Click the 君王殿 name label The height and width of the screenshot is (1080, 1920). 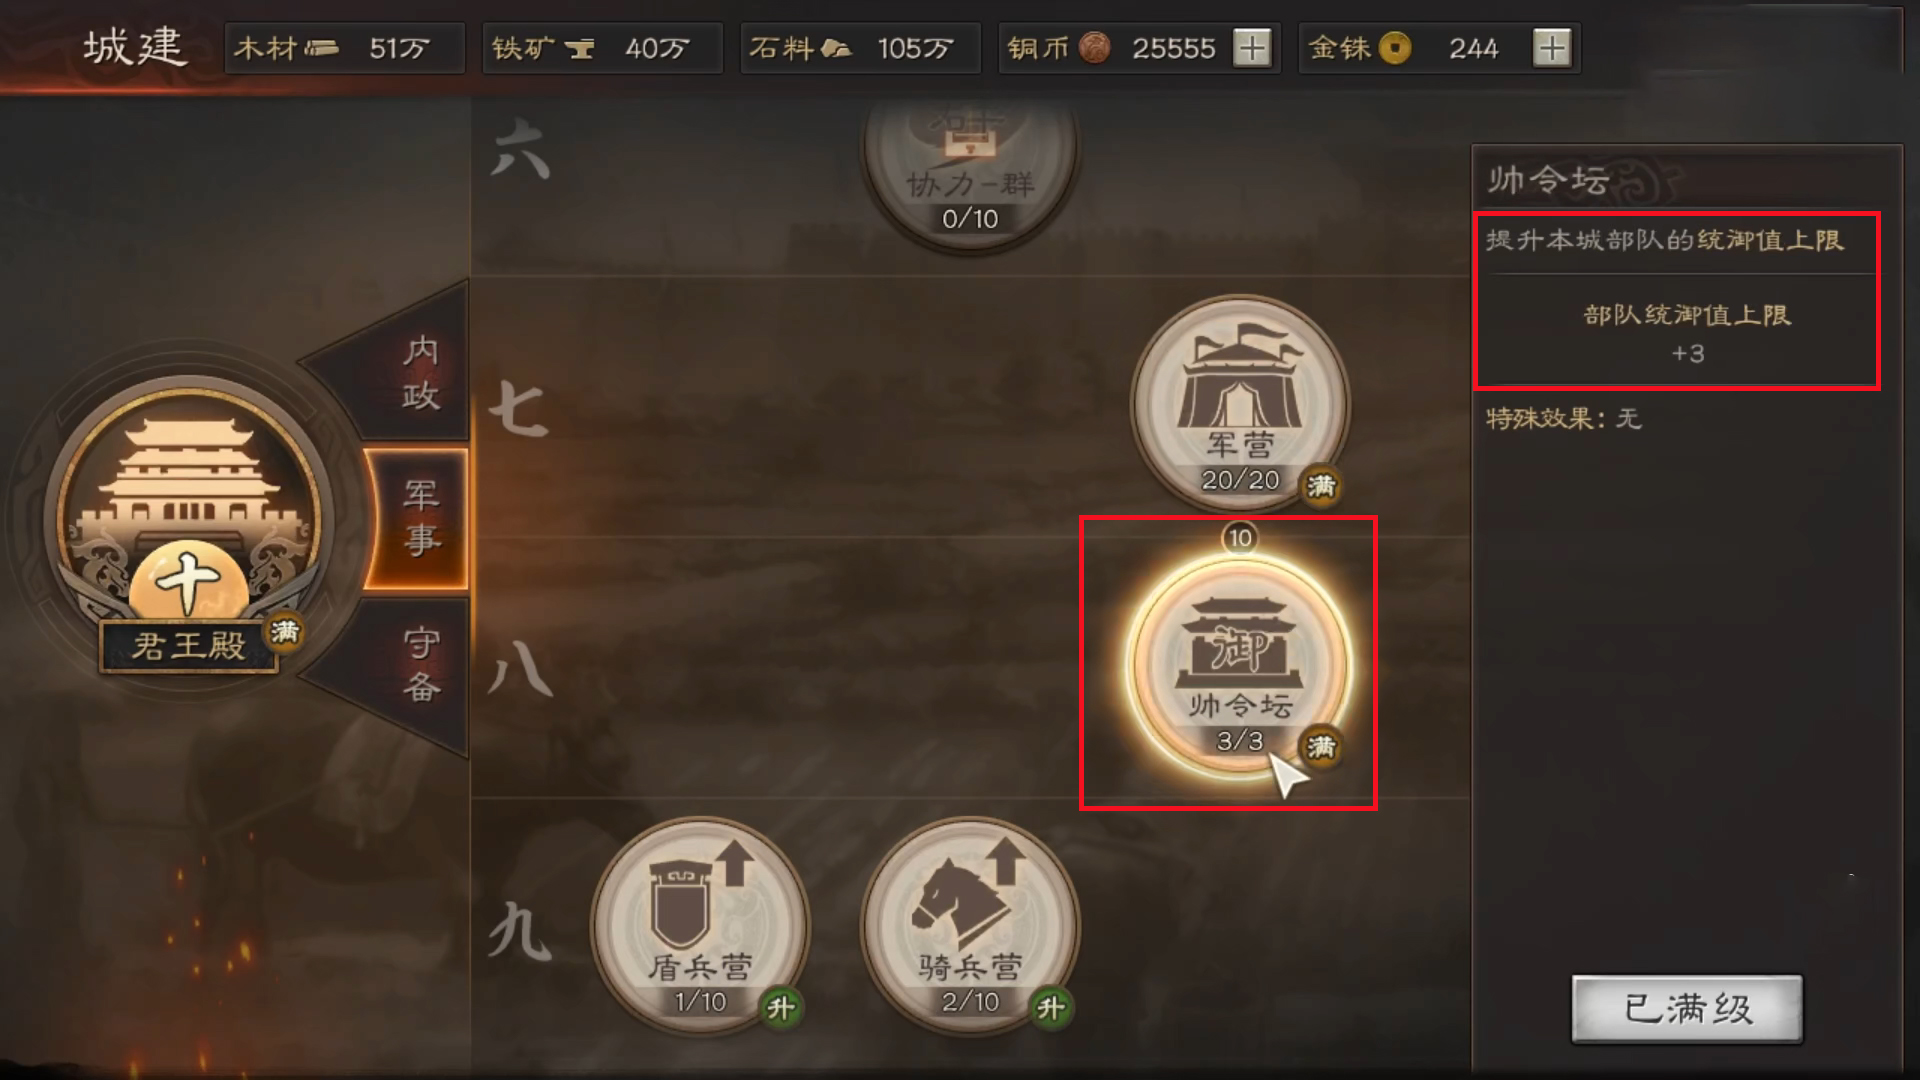[x=189, y=646]
